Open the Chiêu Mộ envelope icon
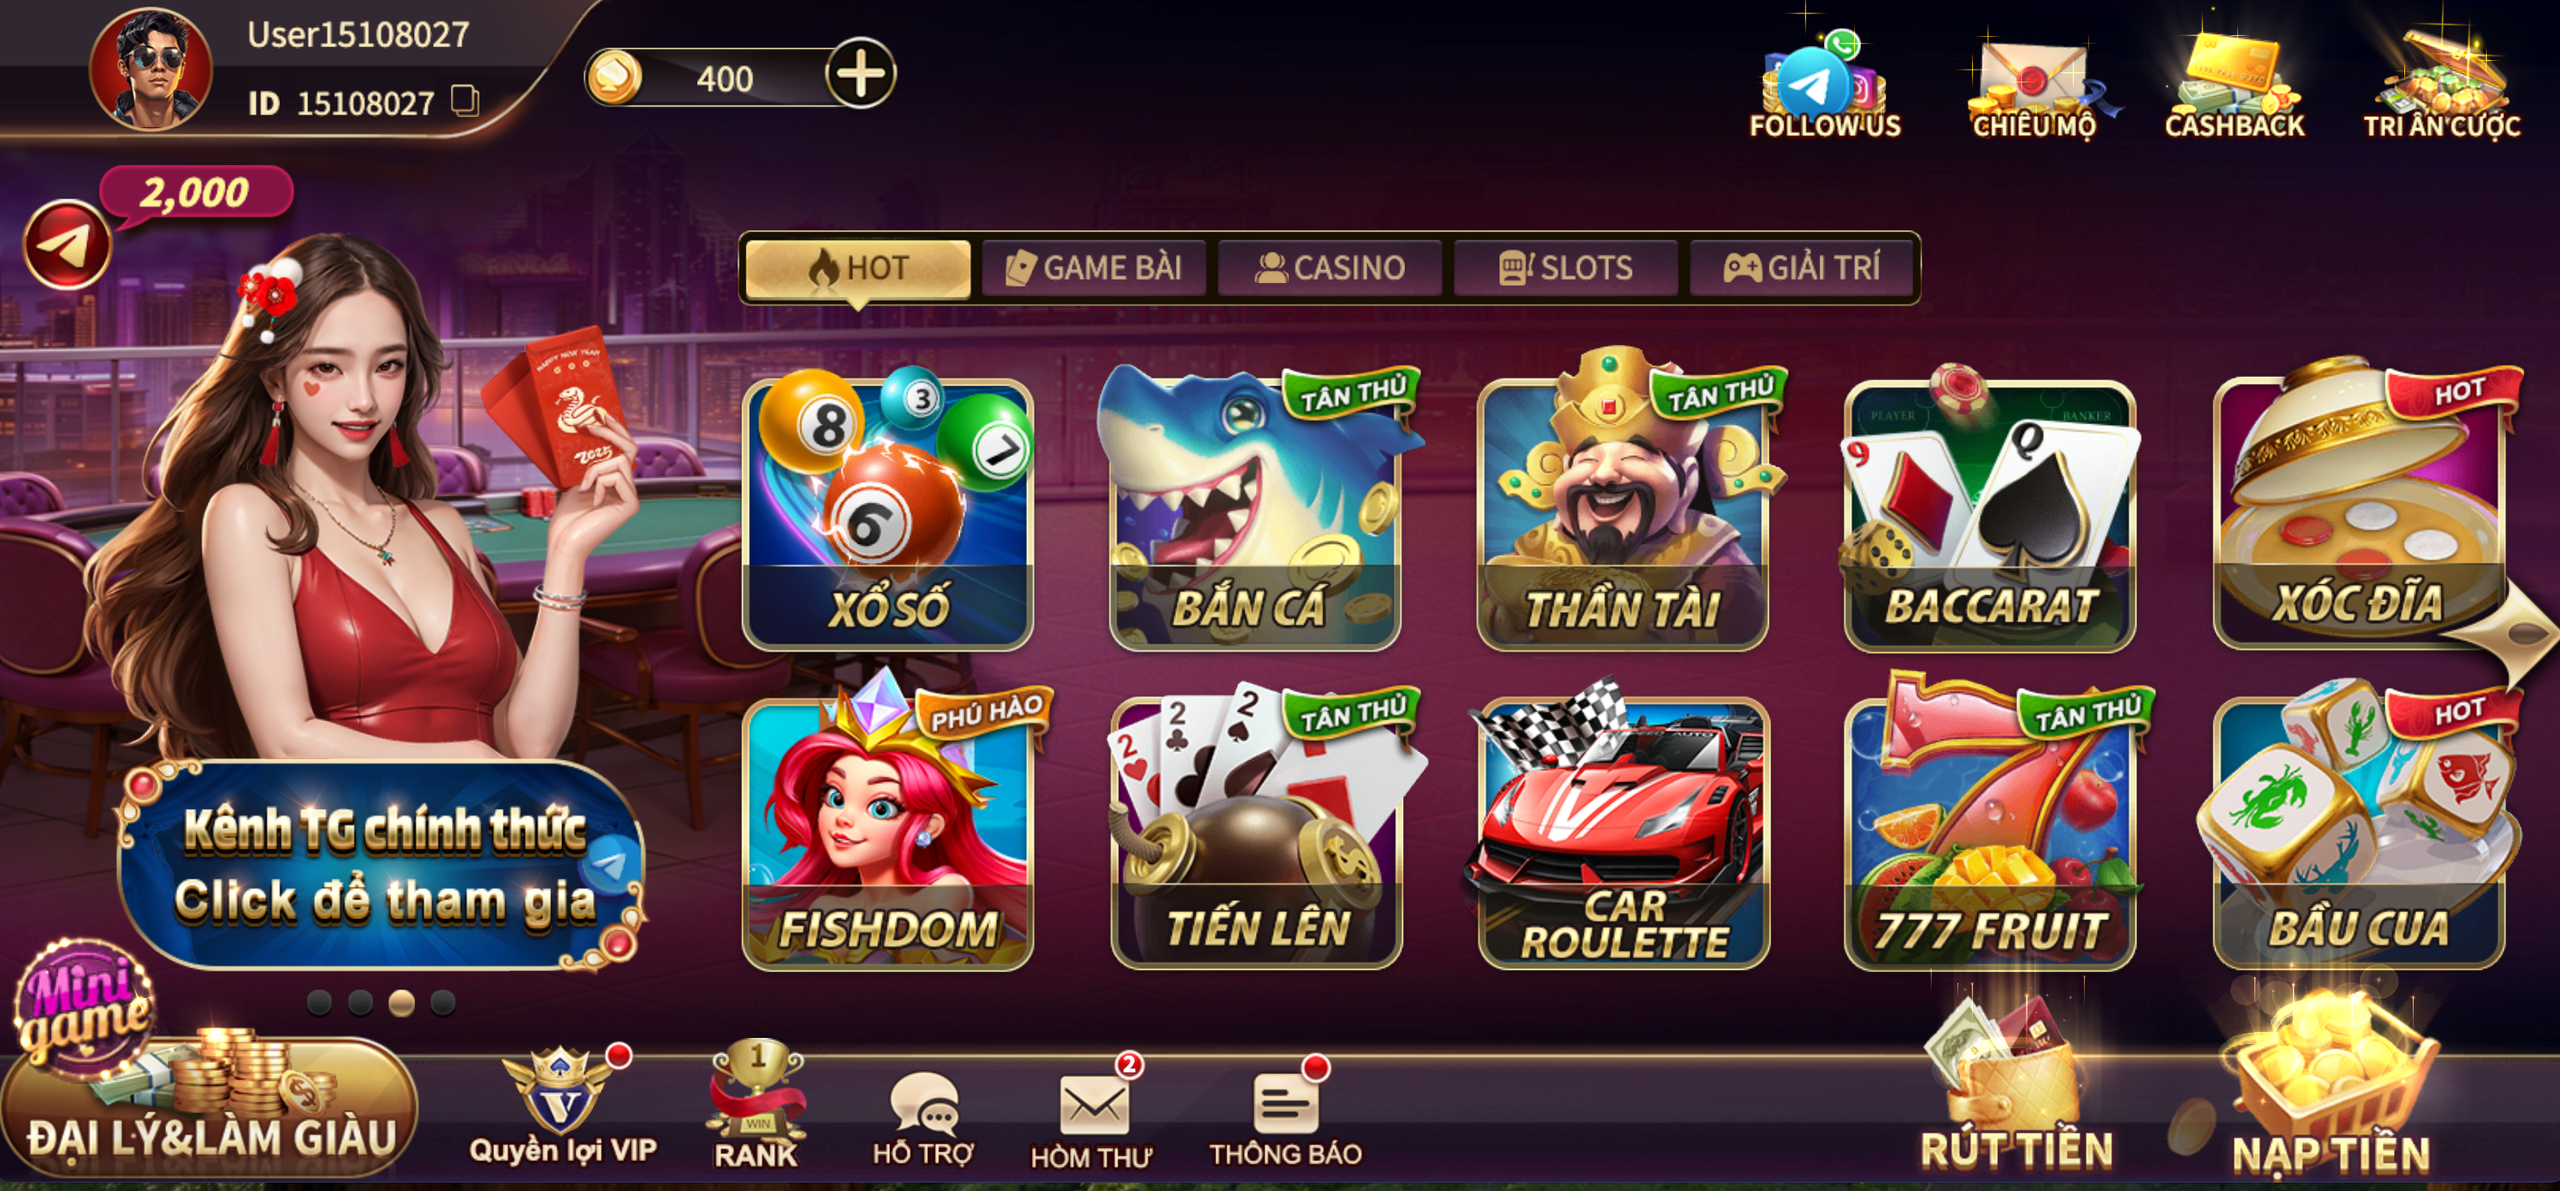The image size is (2560, 1191). tap(2033, 88)
